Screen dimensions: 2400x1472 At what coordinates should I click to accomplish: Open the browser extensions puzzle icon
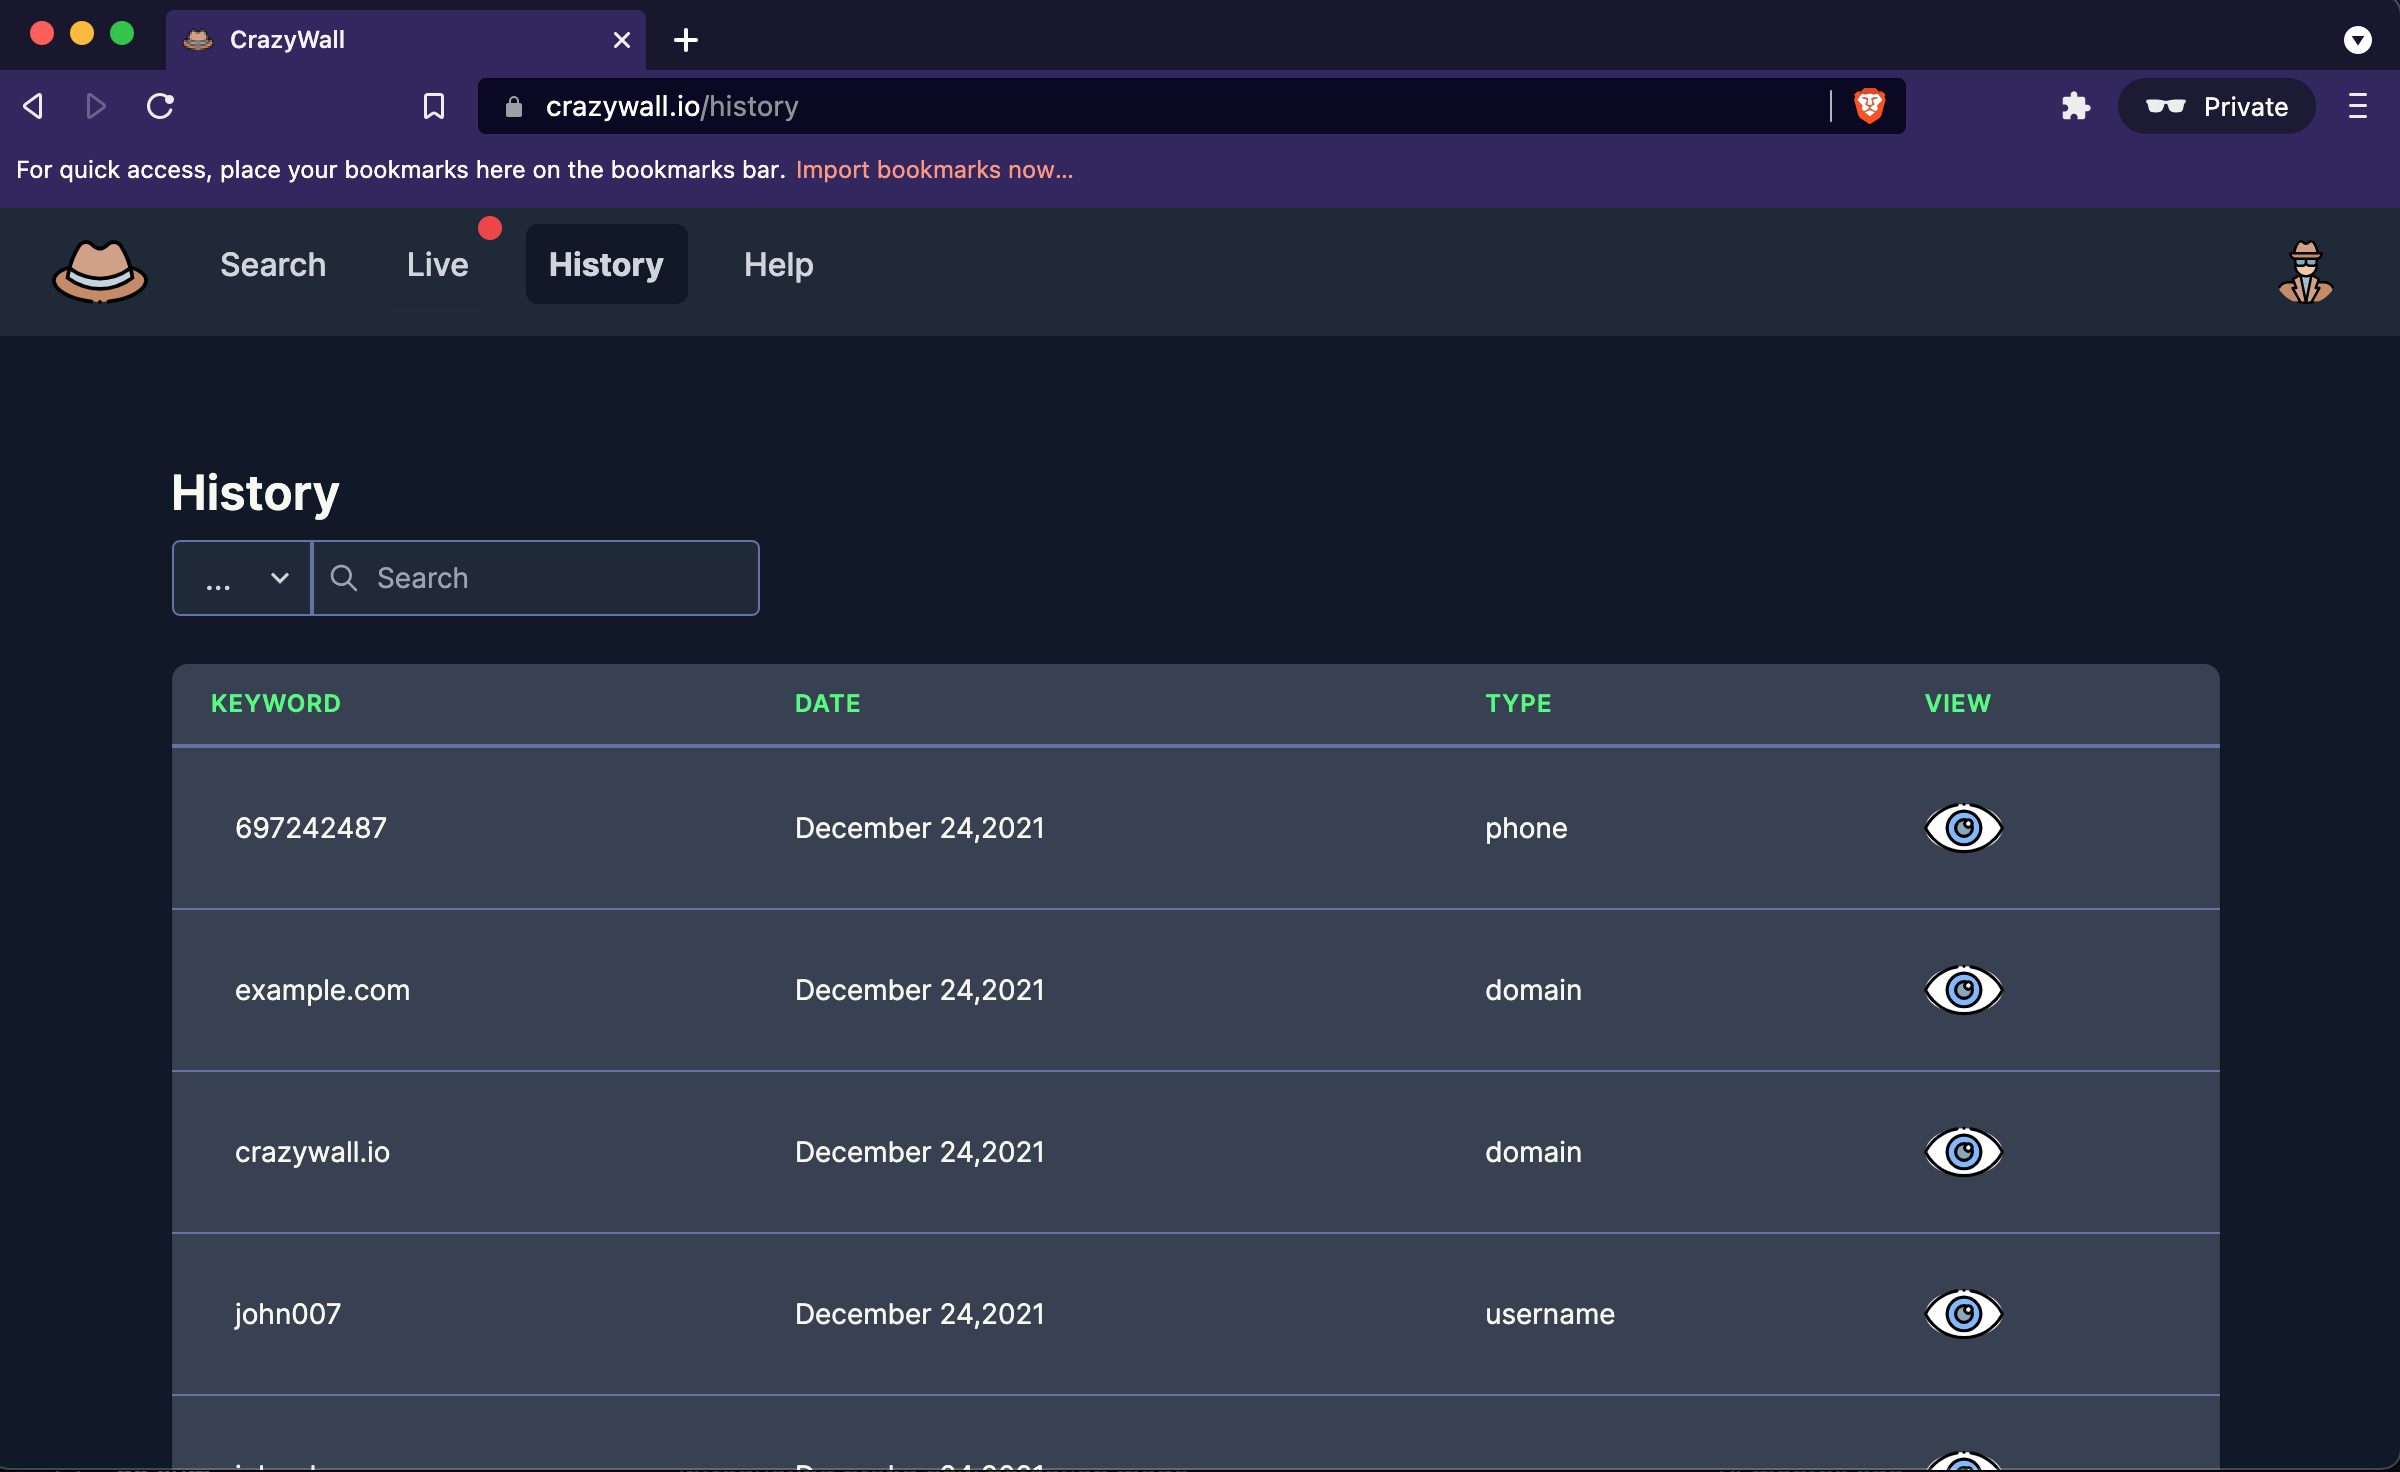coord(2076,106)
